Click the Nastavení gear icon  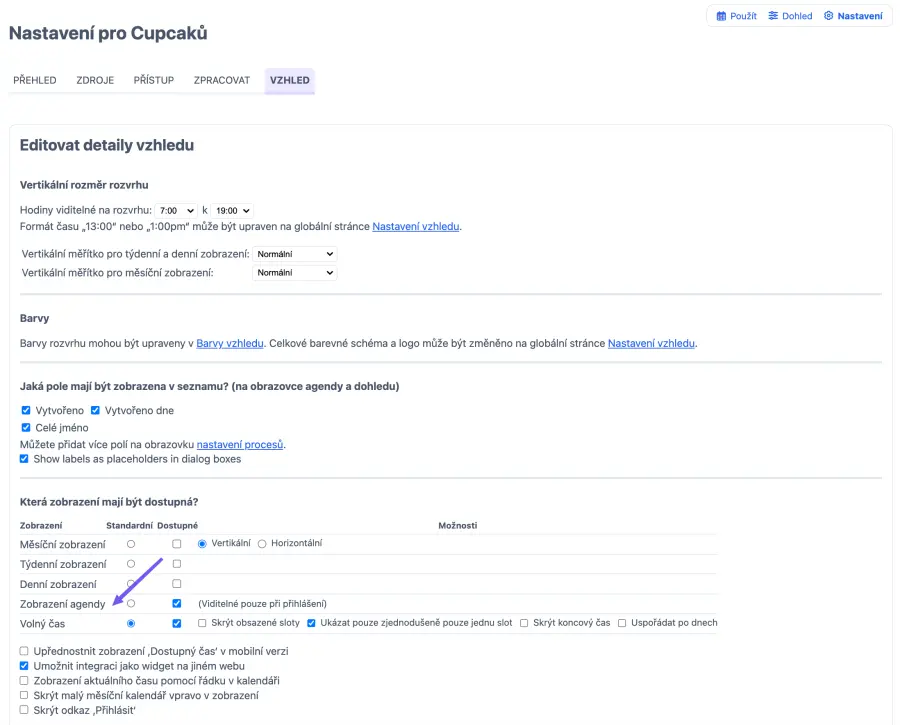pos(828,16)
